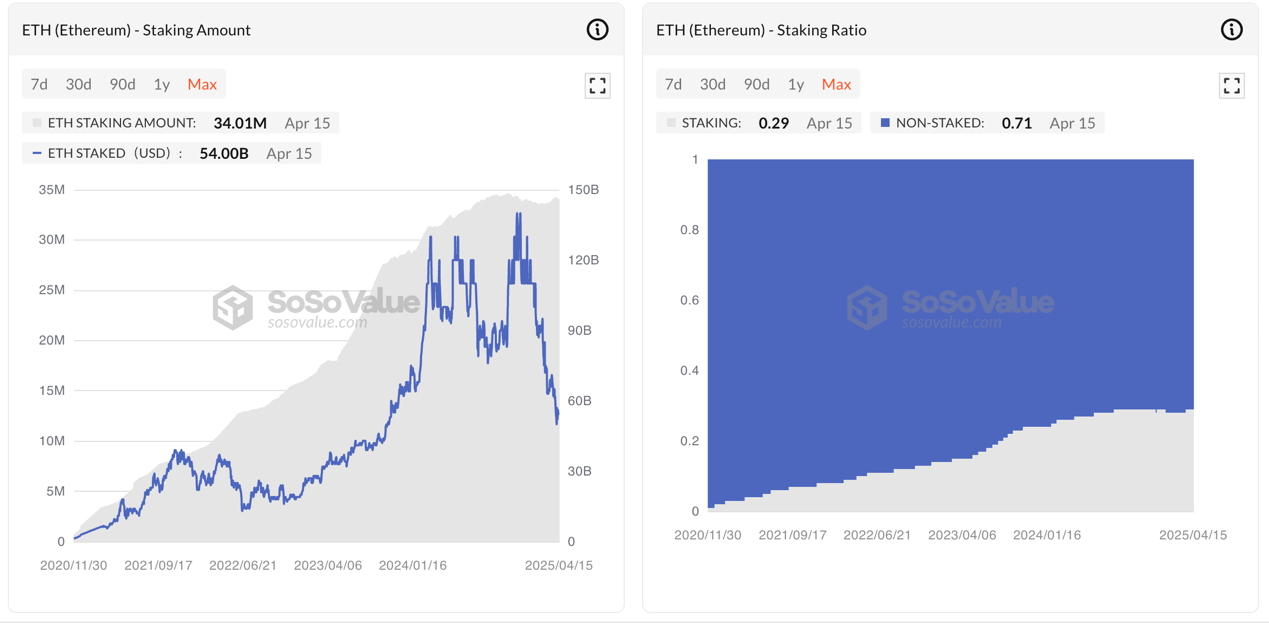Select 7d range on Staking Amount chart

click(39, 84)
